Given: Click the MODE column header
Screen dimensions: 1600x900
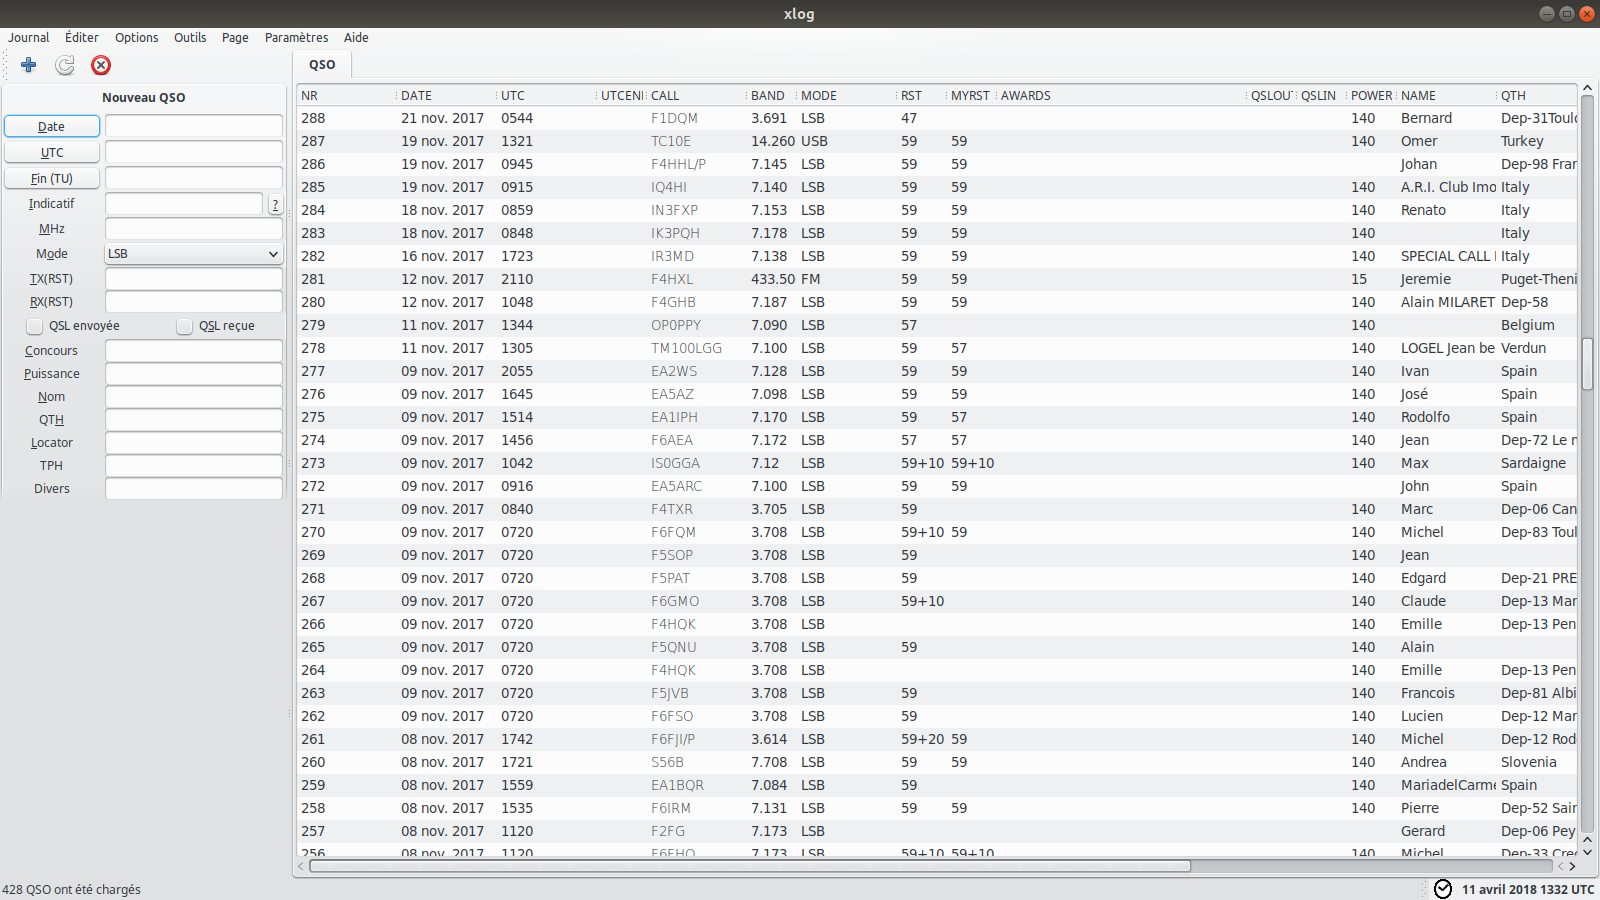Looking at the screenshot, I should tap(847, 96).
